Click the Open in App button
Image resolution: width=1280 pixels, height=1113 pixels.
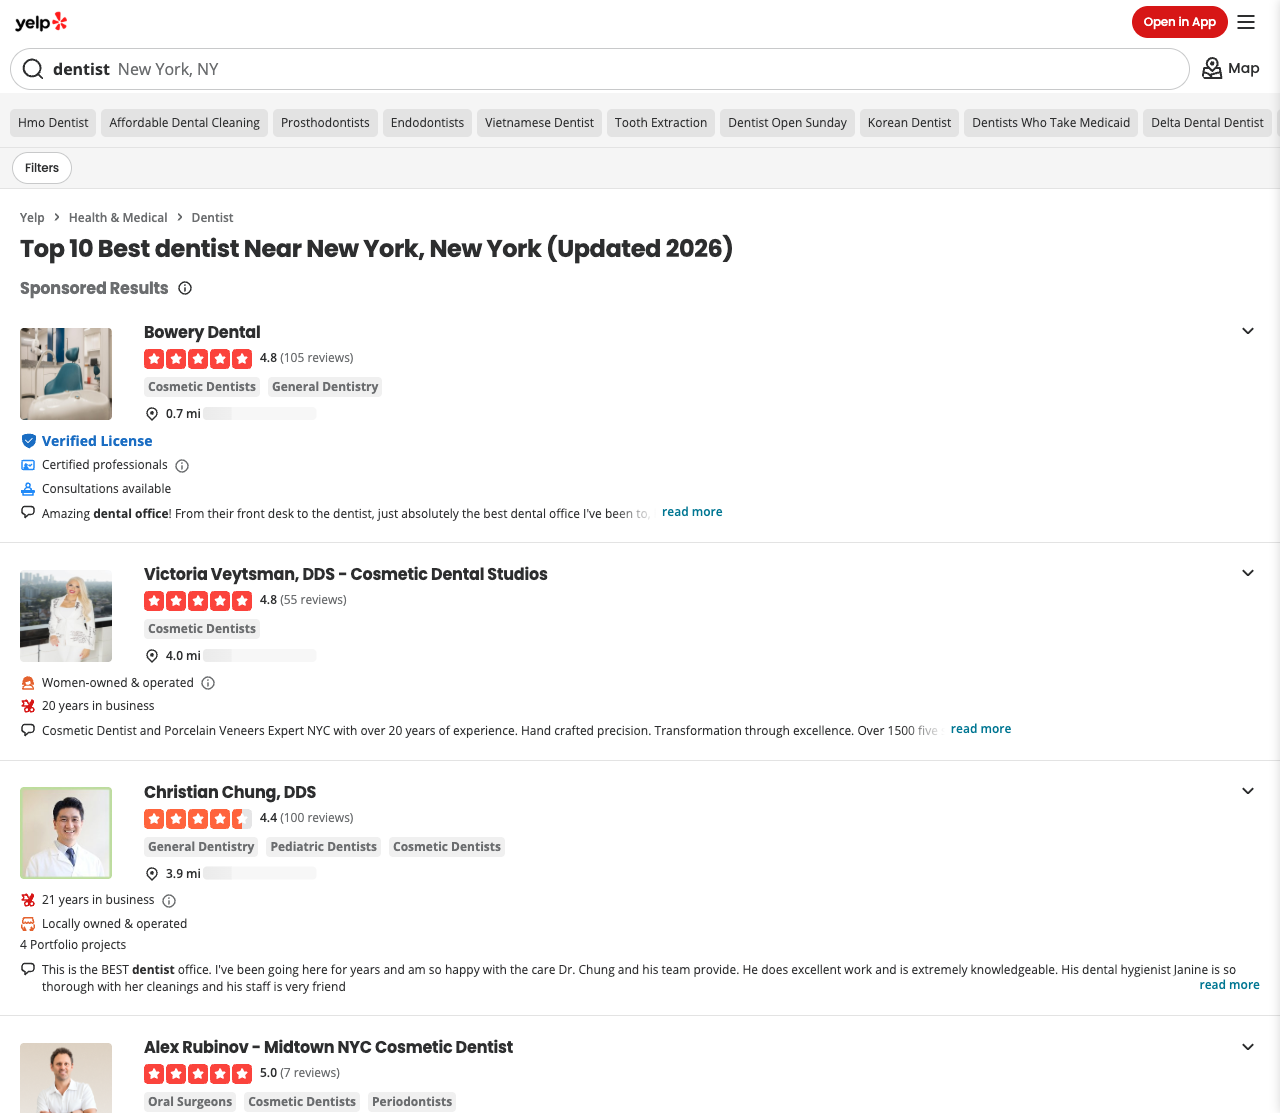[1179, 22]
